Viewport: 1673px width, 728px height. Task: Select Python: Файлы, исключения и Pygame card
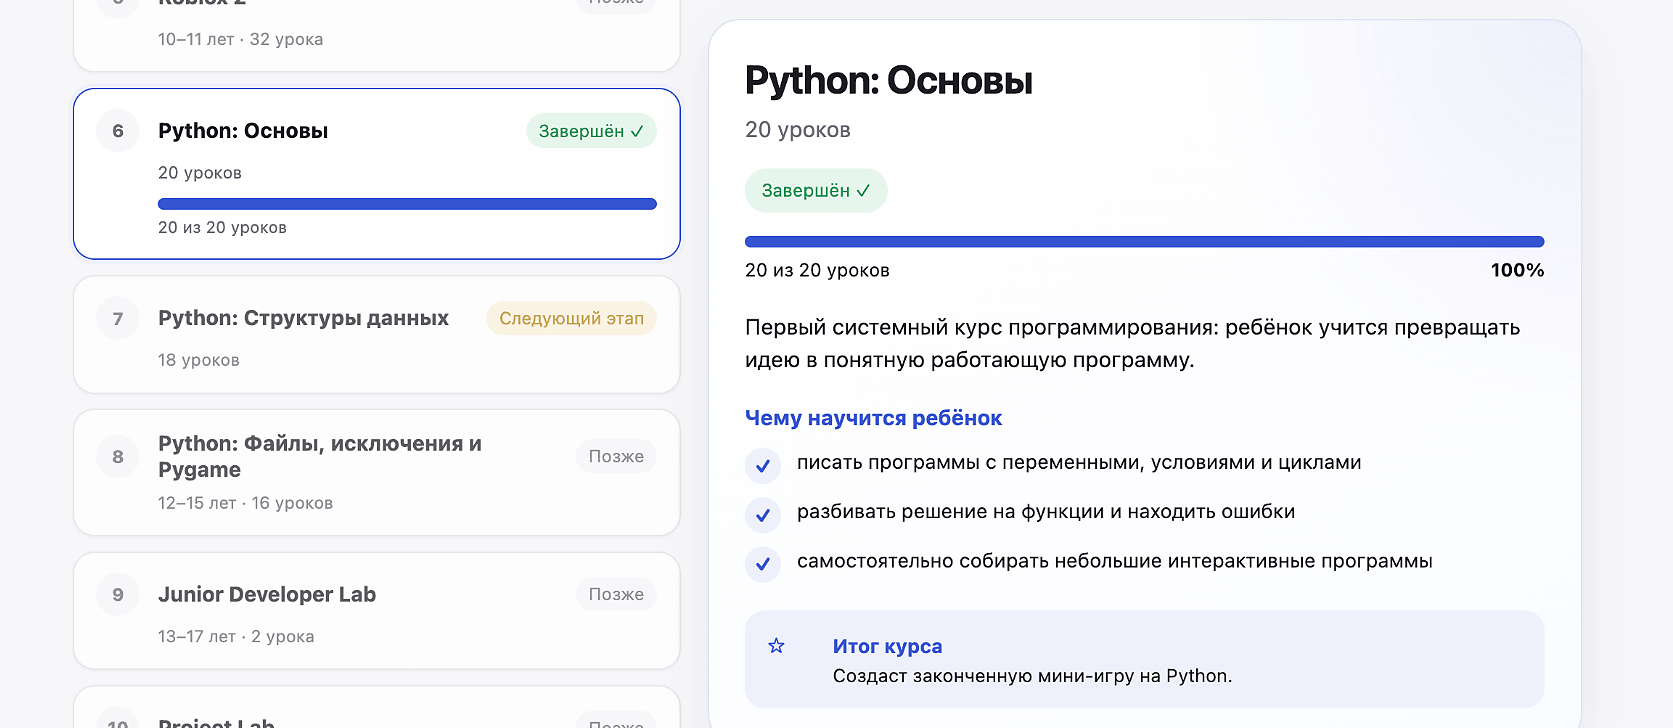[x=377, y=472]
